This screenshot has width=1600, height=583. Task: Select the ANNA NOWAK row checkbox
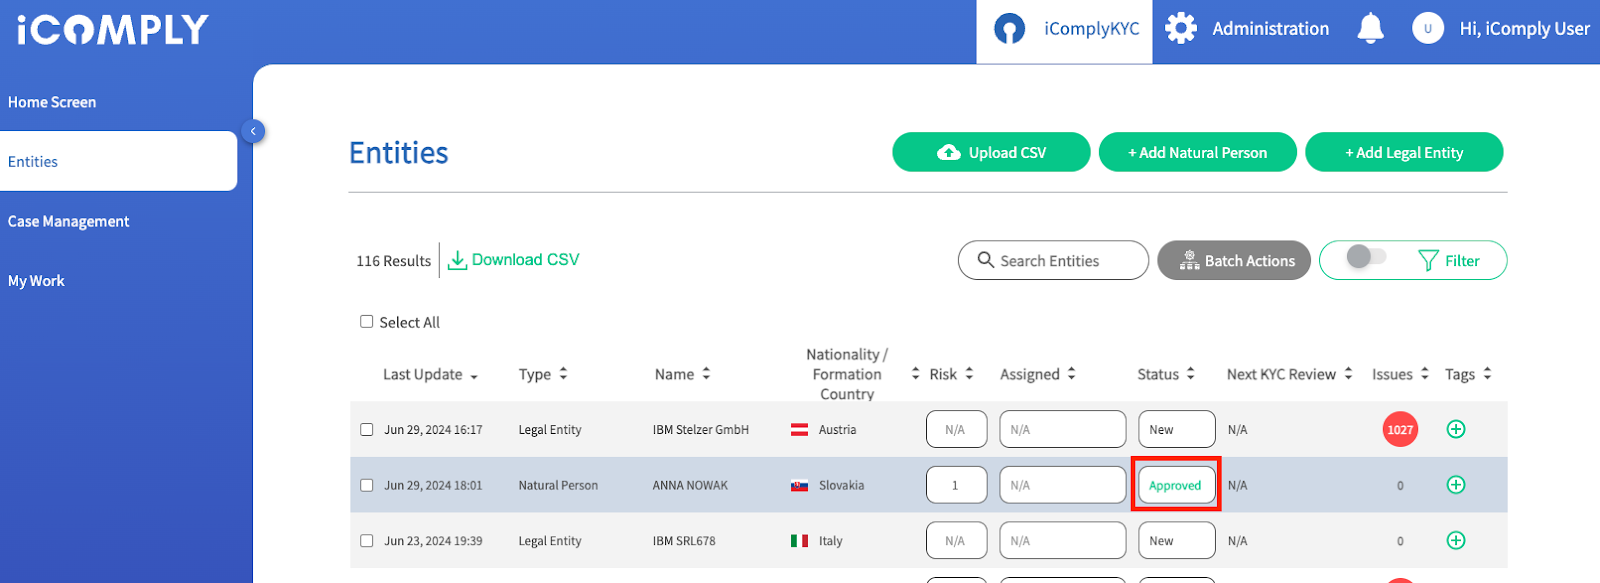click(x=366, y=485)
